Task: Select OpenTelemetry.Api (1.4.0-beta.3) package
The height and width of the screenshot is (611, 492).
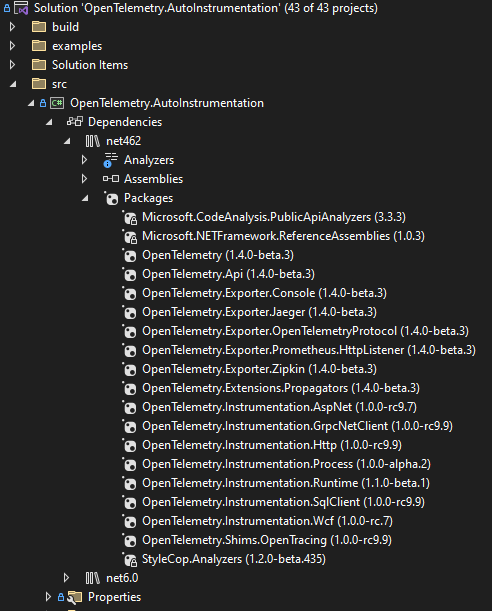Action: (x=228, y=274)
